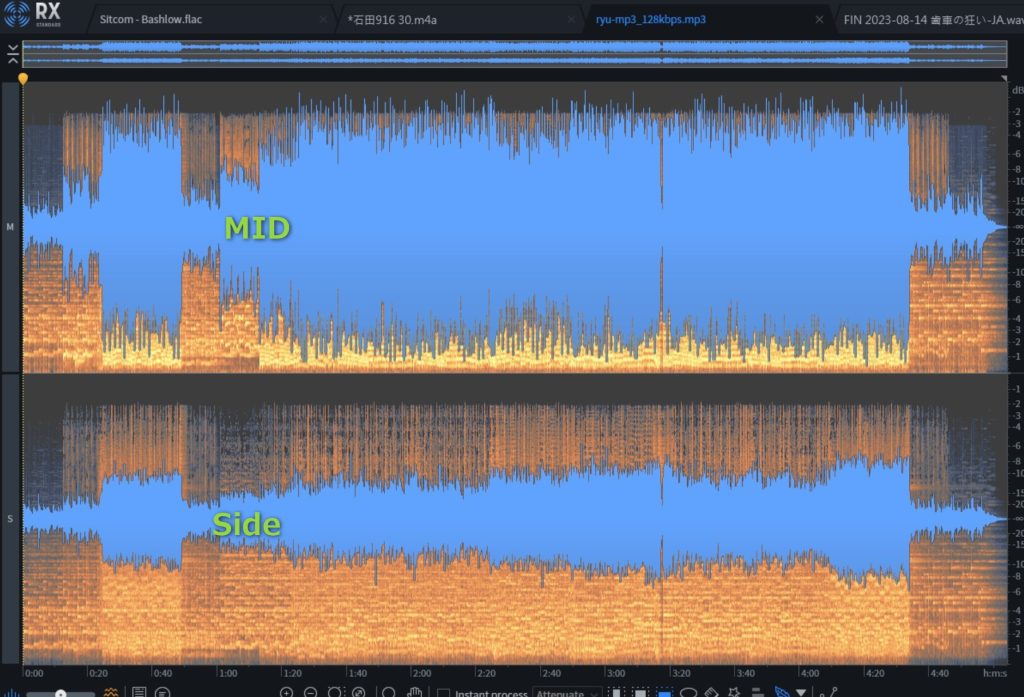Switch to the Sitcom - Bashlow.flac tab
The height and width of the screenshot is (697, 1024).
click(x=150, y=19)
